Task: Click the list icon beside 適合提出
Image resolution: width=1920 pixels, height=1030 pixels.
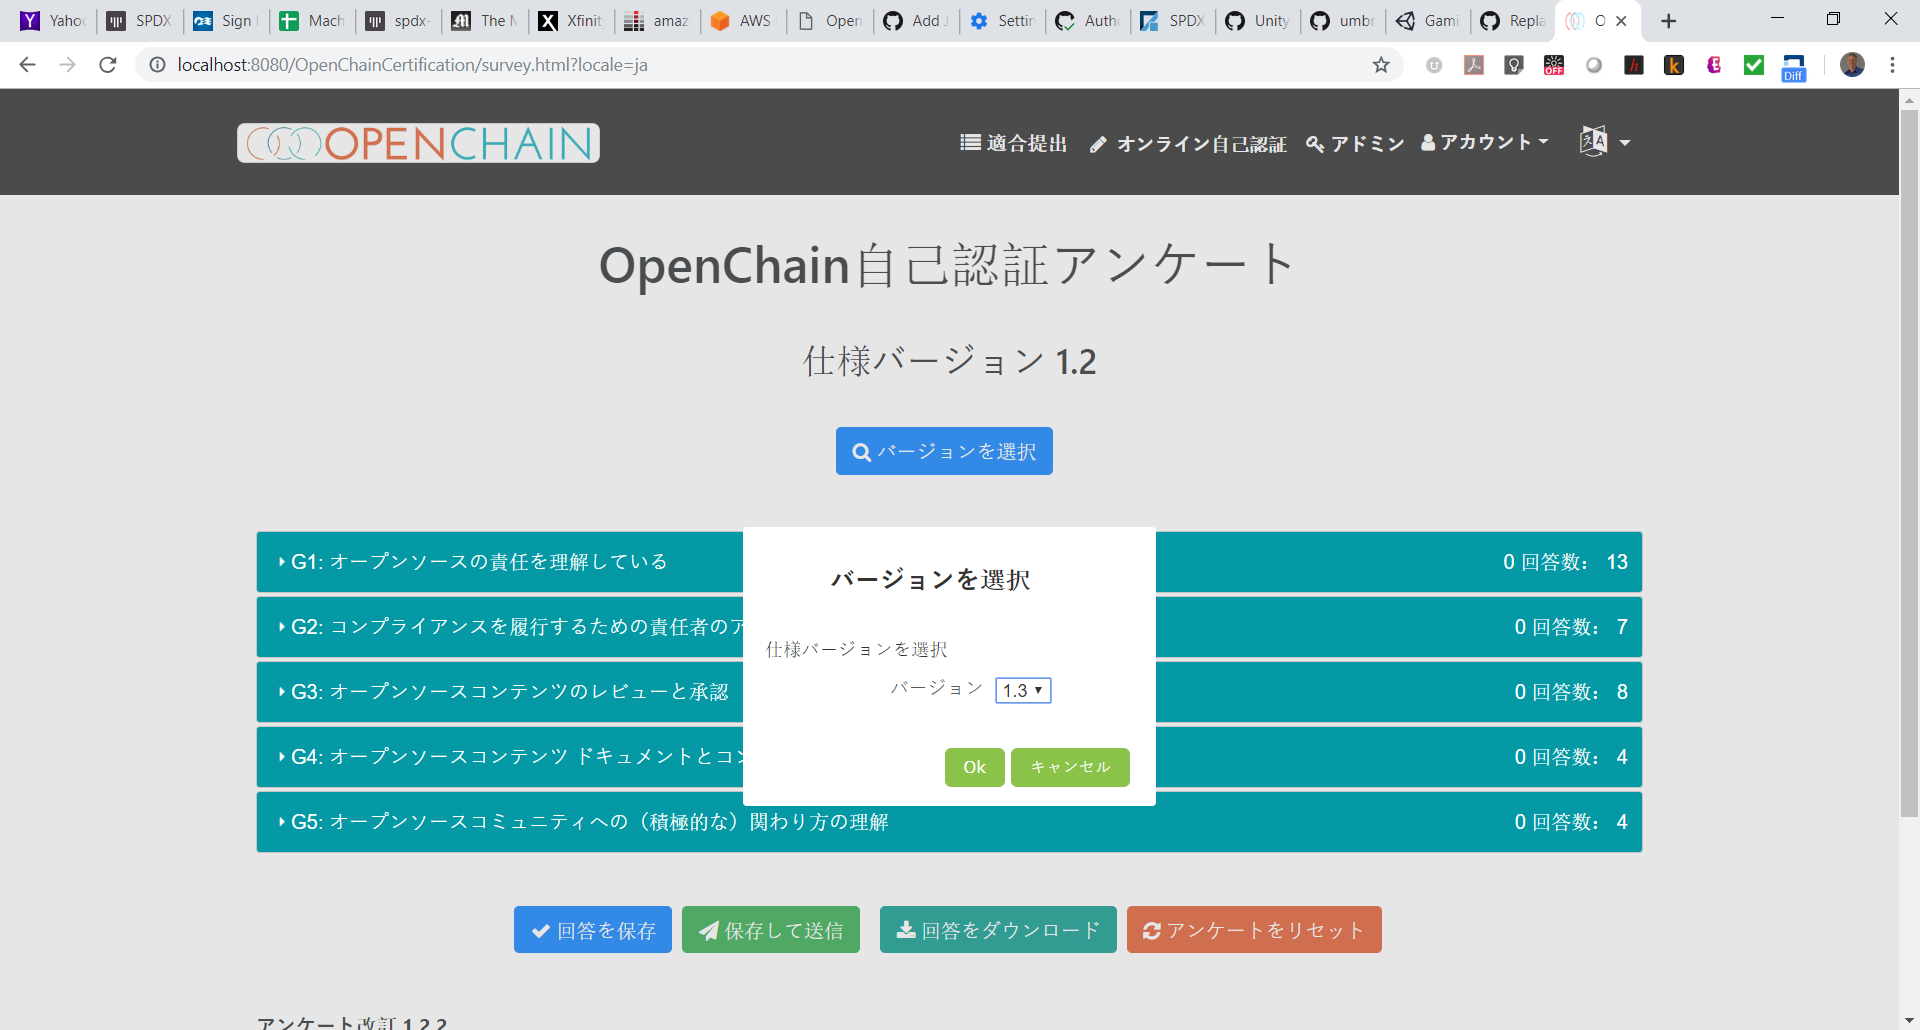Action: tap(969, 141)
